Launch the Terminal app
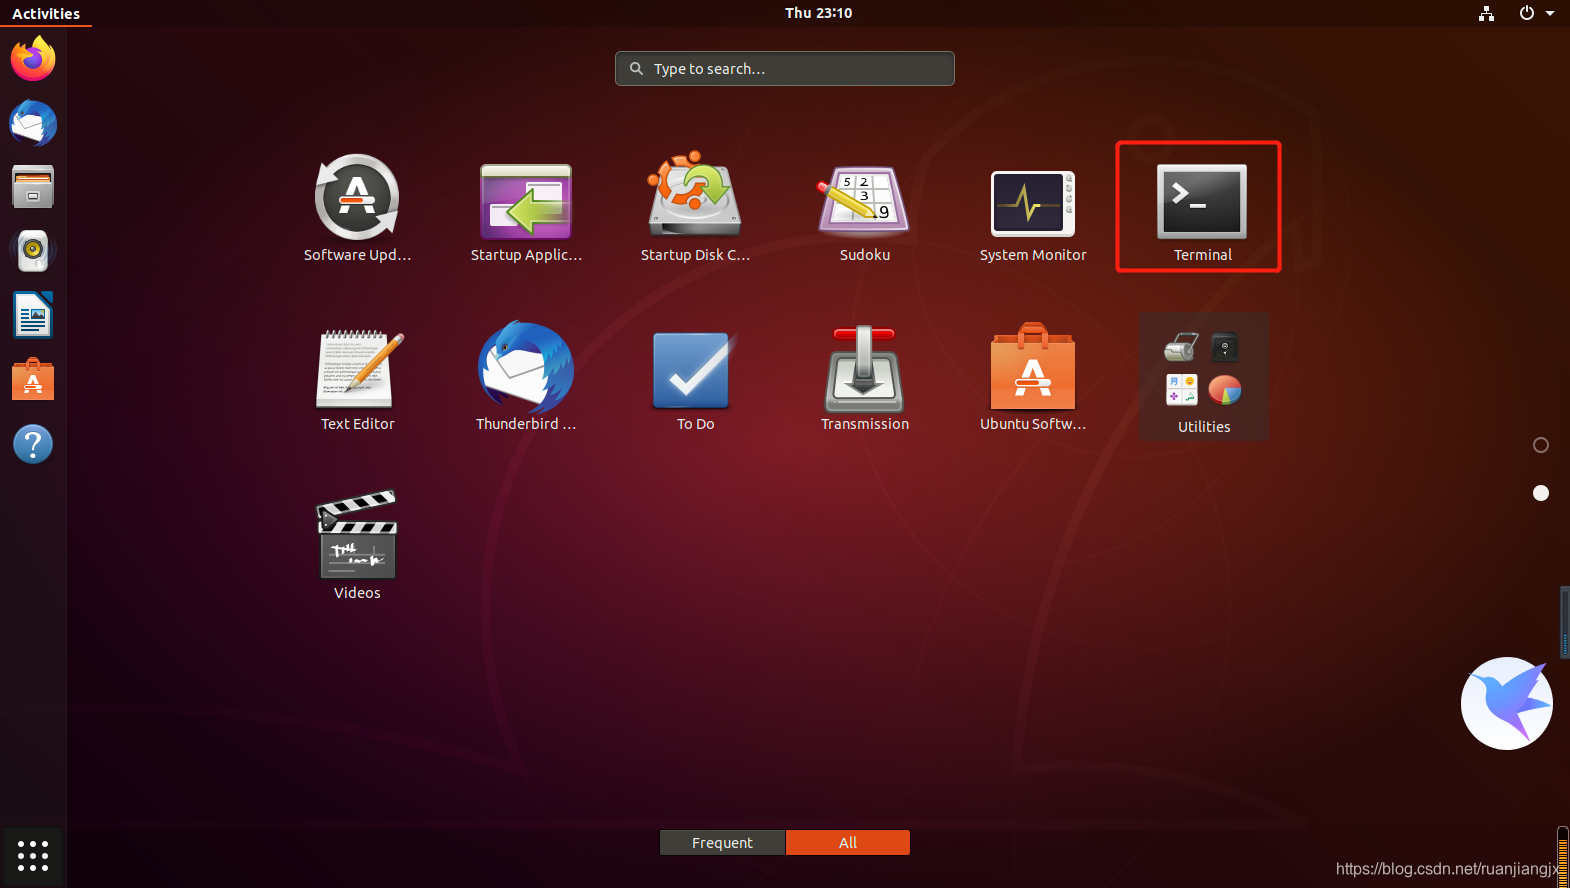Viewport: 1570px width, 888px height. tap(1202, 207)
